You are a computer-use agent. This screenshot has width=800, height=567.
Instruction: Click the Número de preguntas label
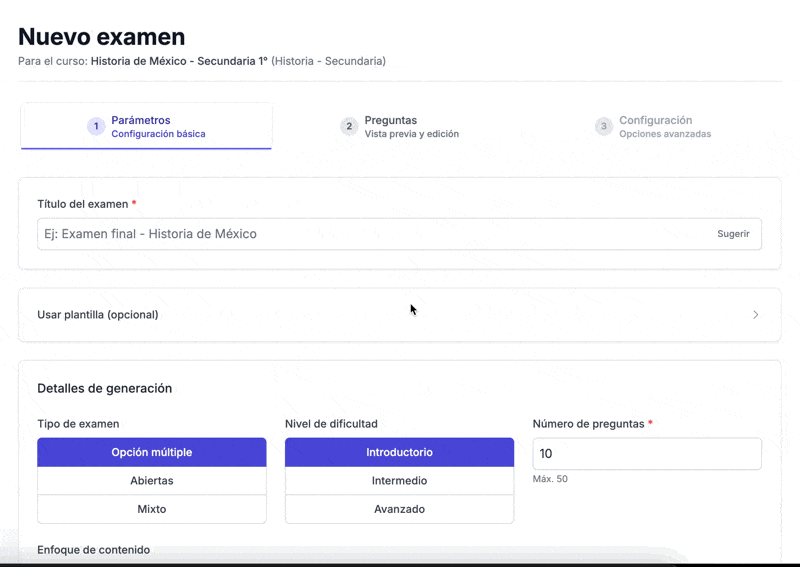point(588,424)
